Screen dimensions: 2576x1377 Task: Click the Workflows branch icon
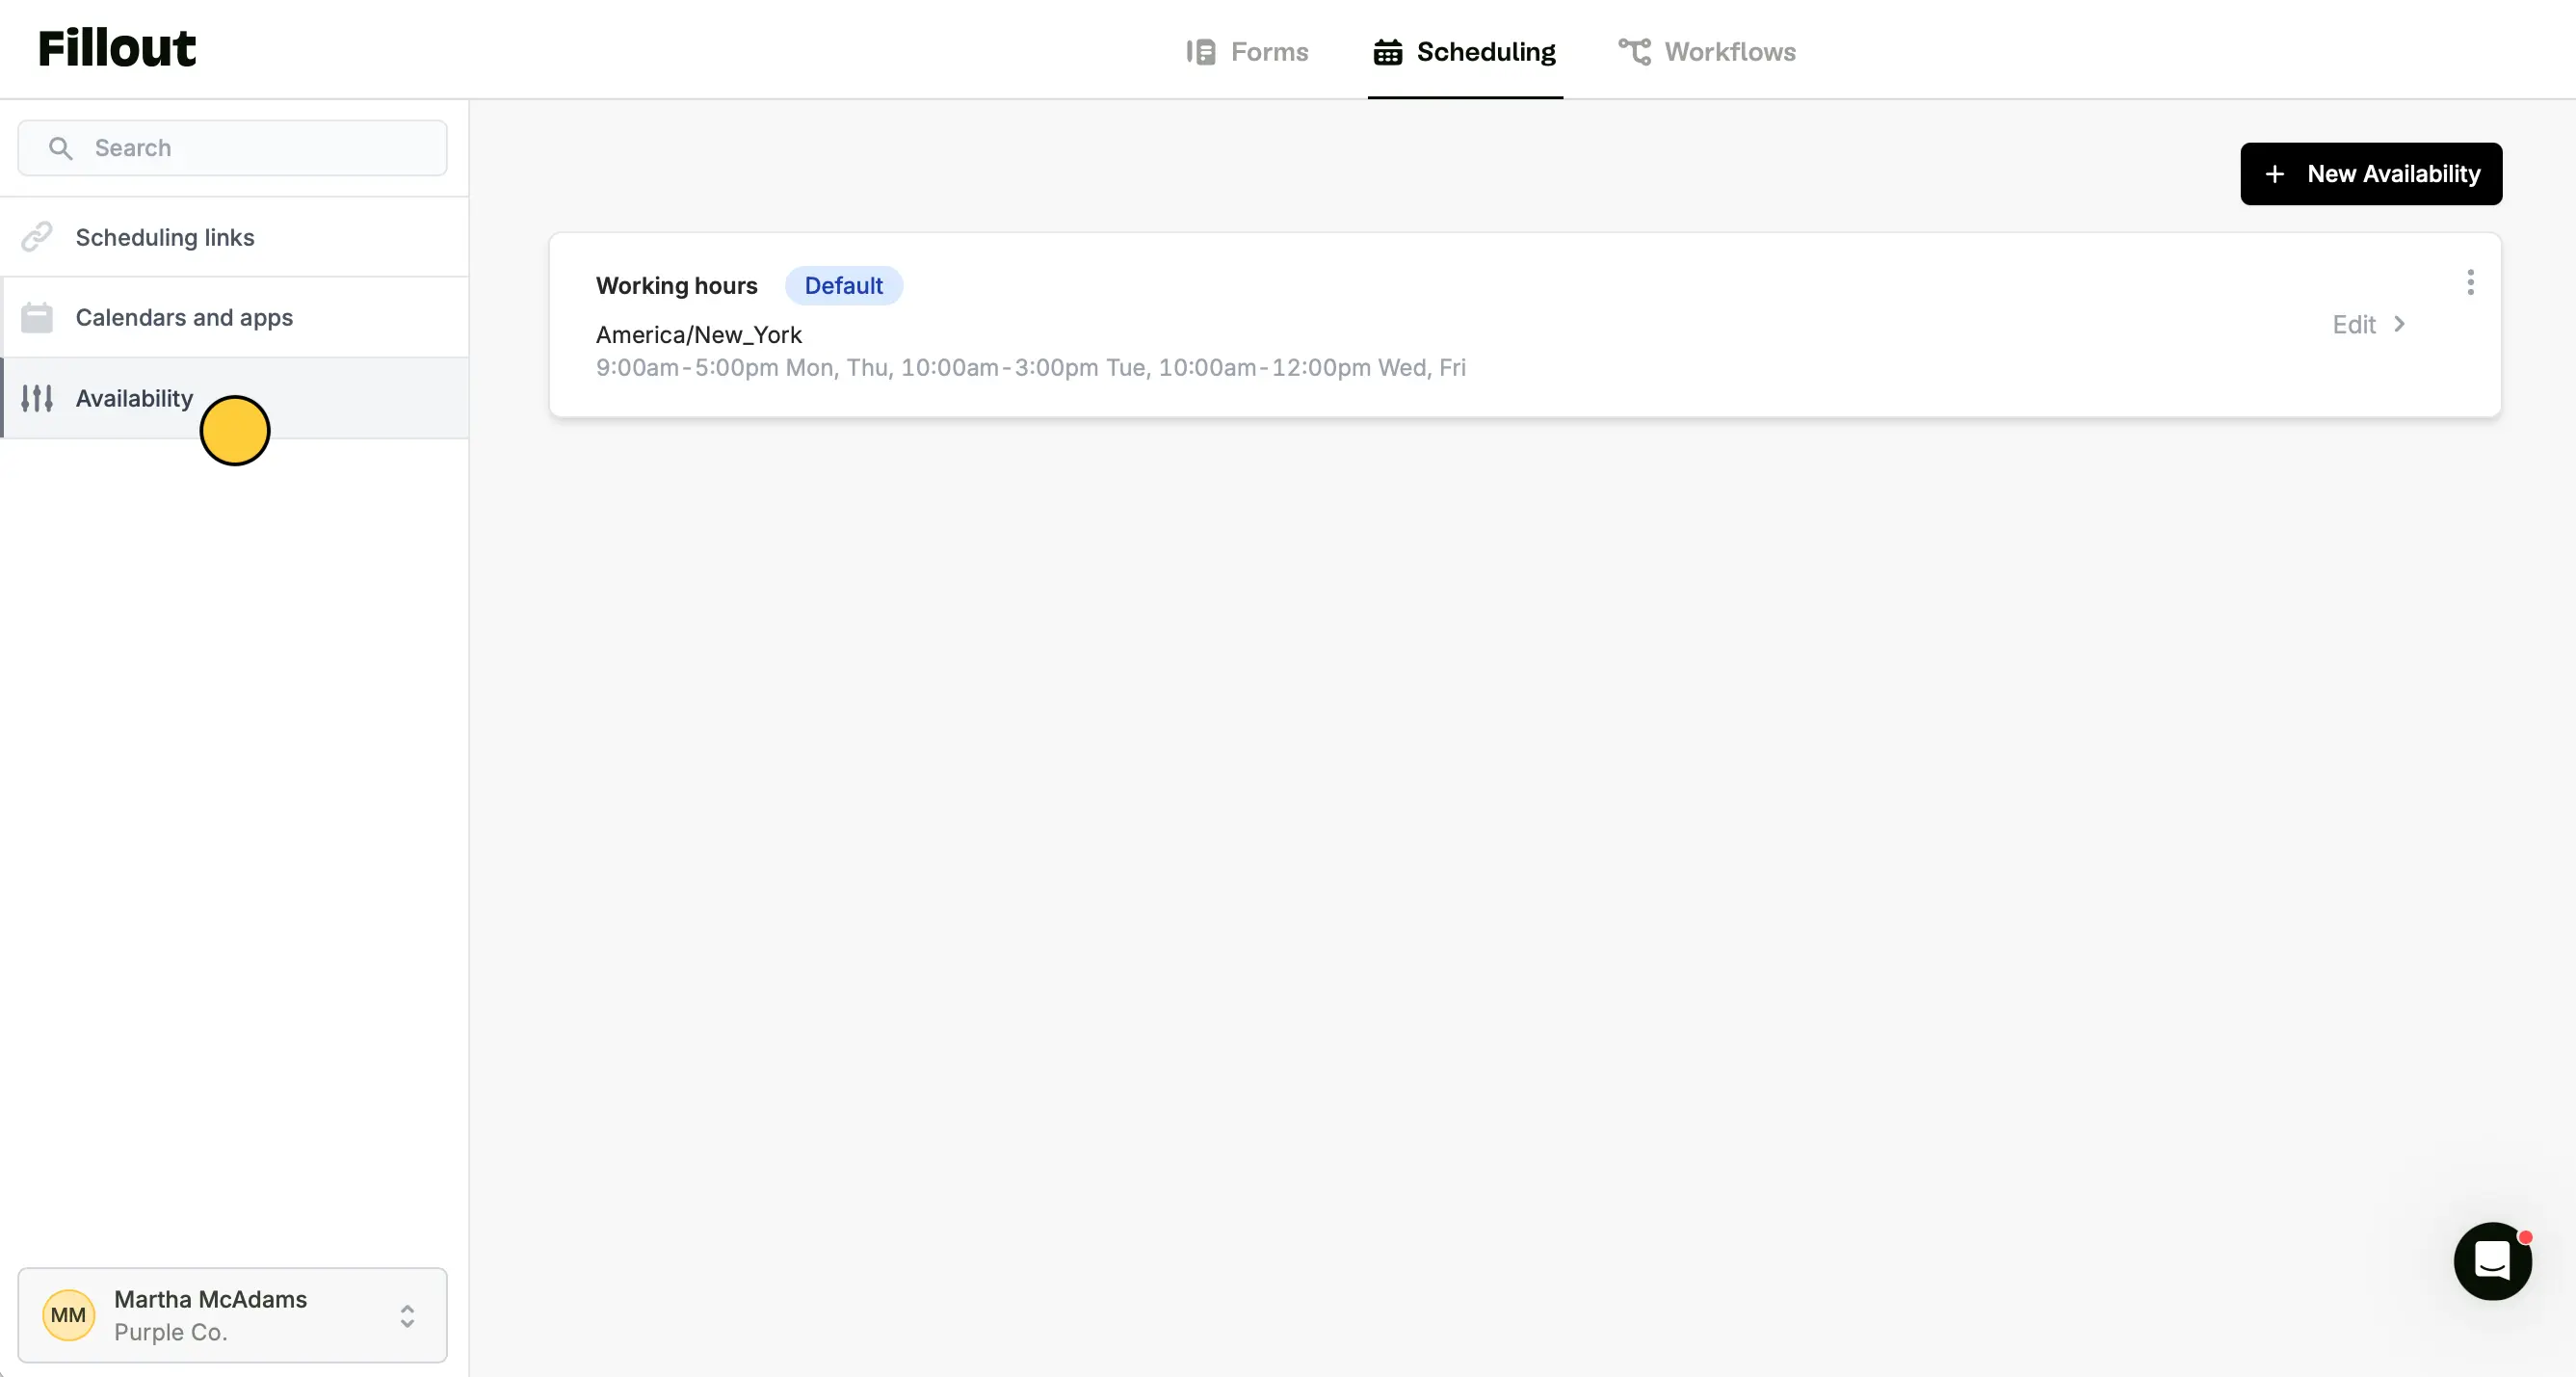(x=1634, y=52)
